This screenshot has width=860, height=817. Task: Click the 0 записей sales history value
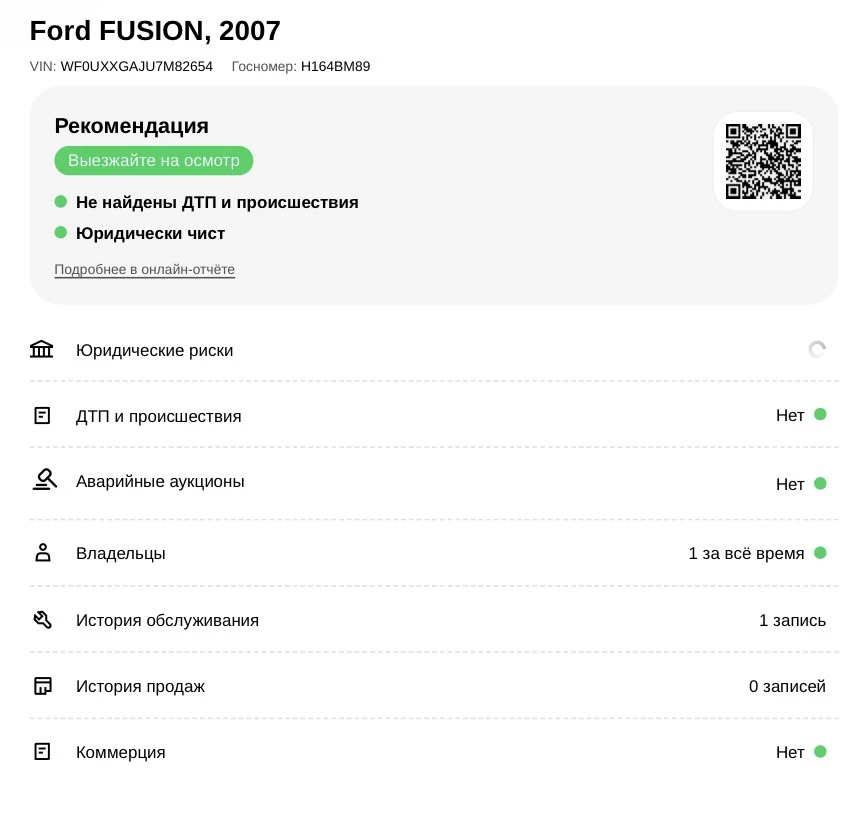(787, 686)
